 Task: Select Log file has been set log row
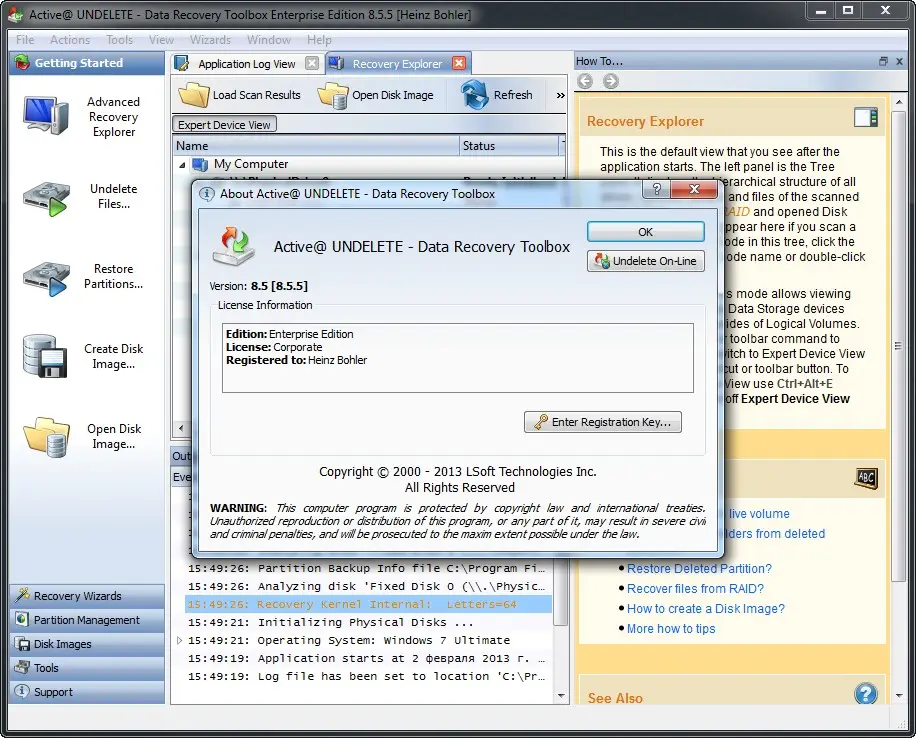tap(368, 677)
